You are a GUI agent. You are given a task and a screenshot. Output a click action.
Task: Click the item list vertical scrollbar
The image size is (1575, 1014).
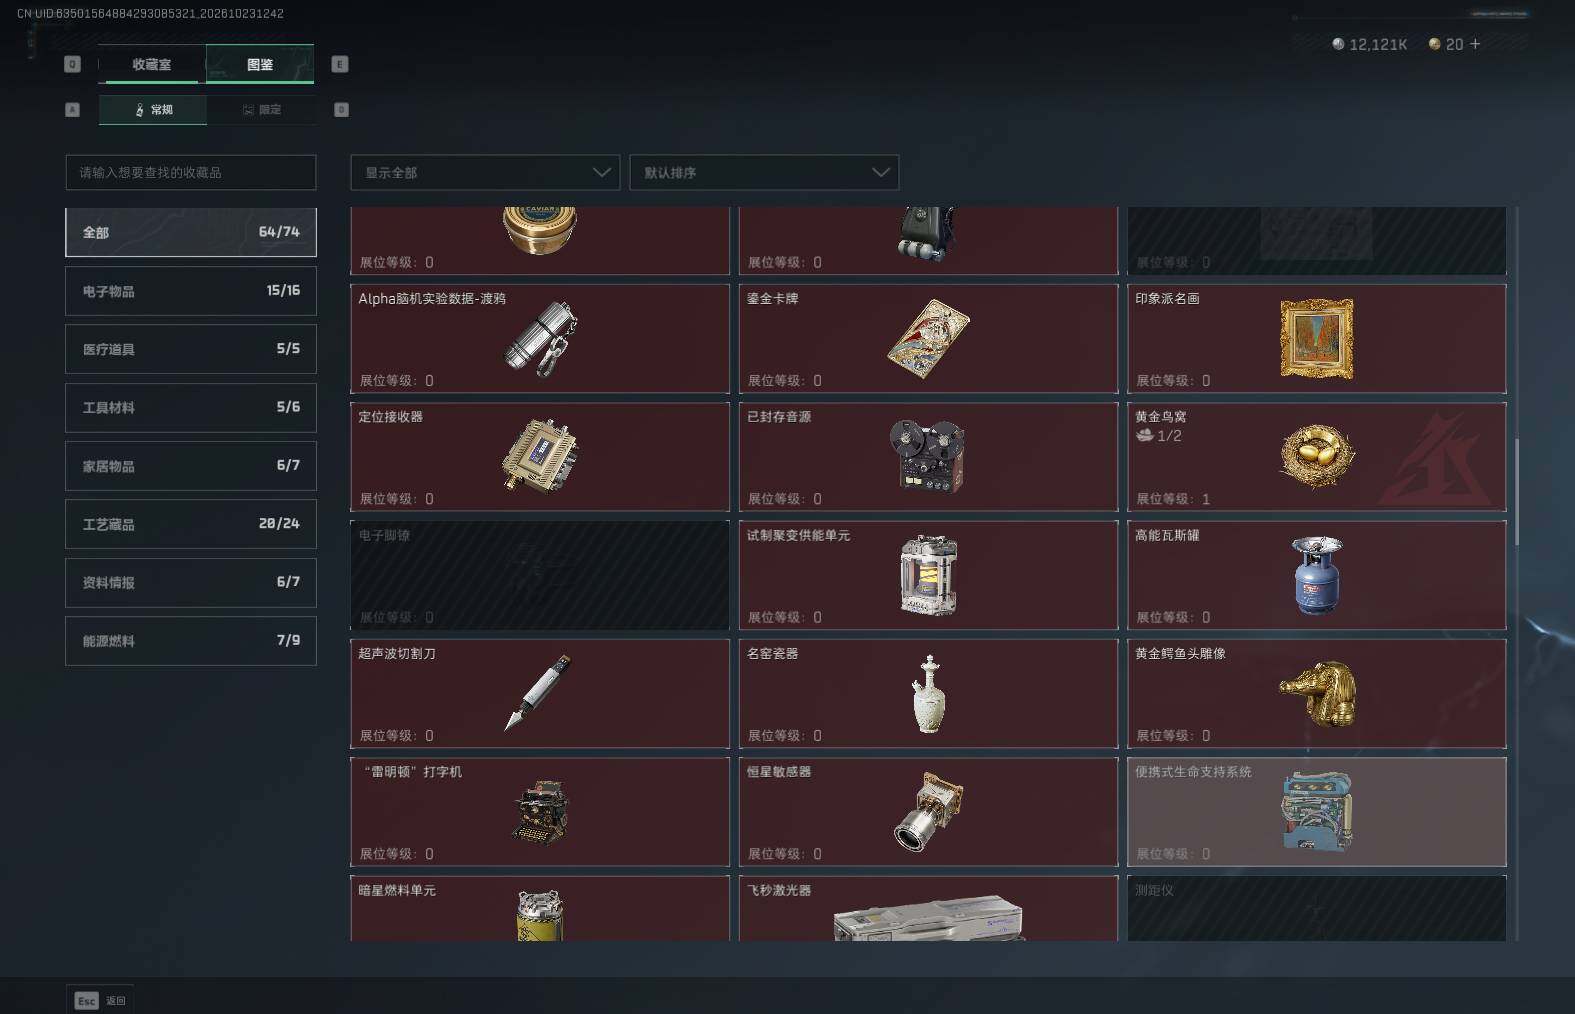tap(1516, 492)
